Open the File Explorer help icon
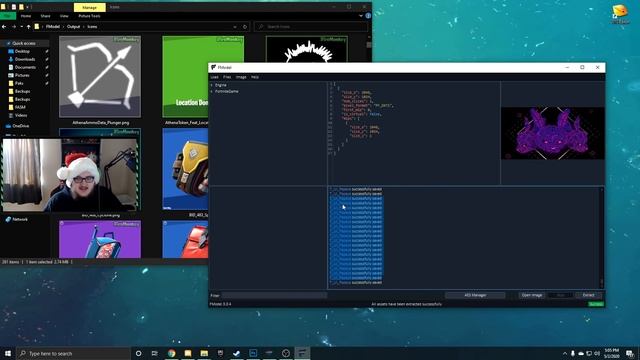The height and width of the screenshot is (360, 640). click(x=368, y=16)
